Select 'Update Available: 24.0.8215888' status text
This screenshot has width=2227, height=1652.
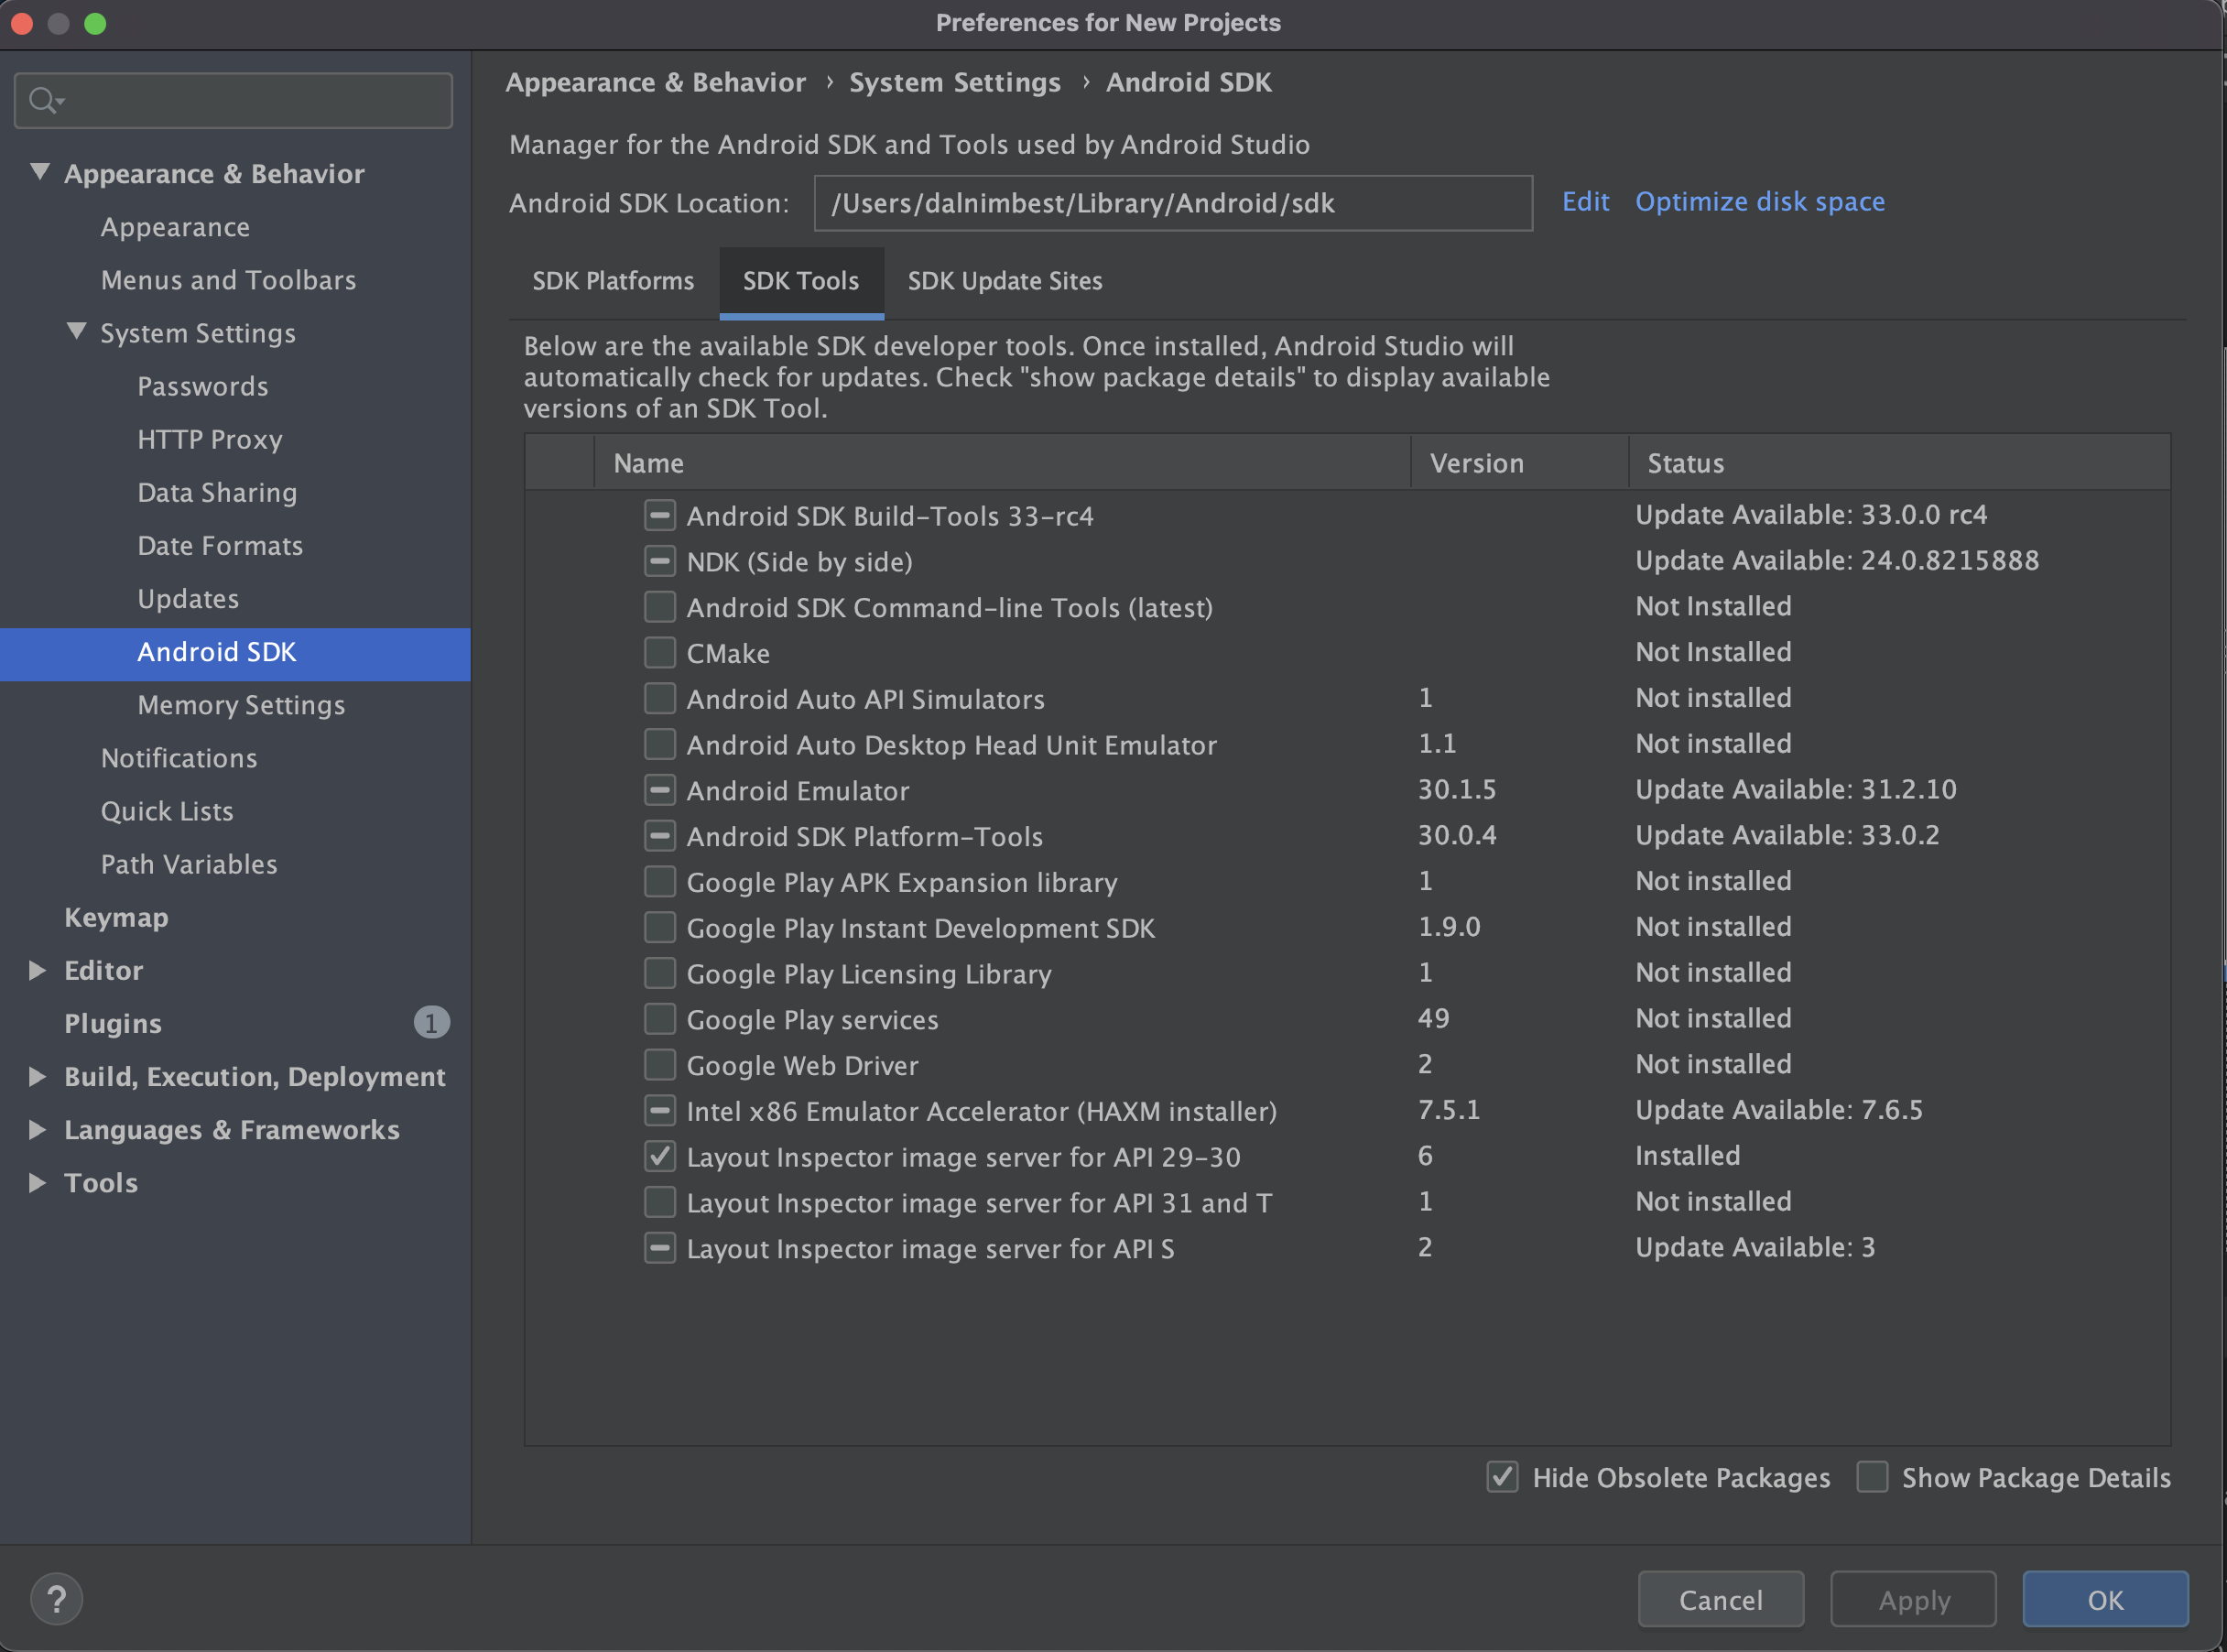[1837, 560]
